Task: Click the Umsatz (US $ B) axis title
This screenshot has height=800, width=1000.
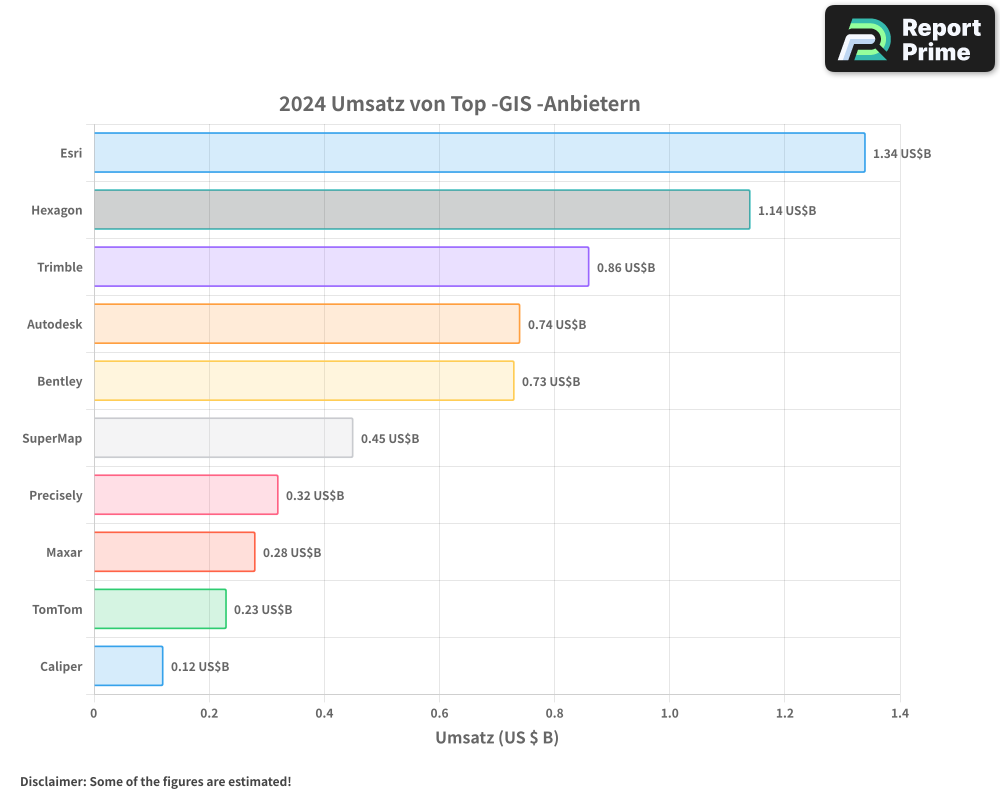Action: click(497, 738)
